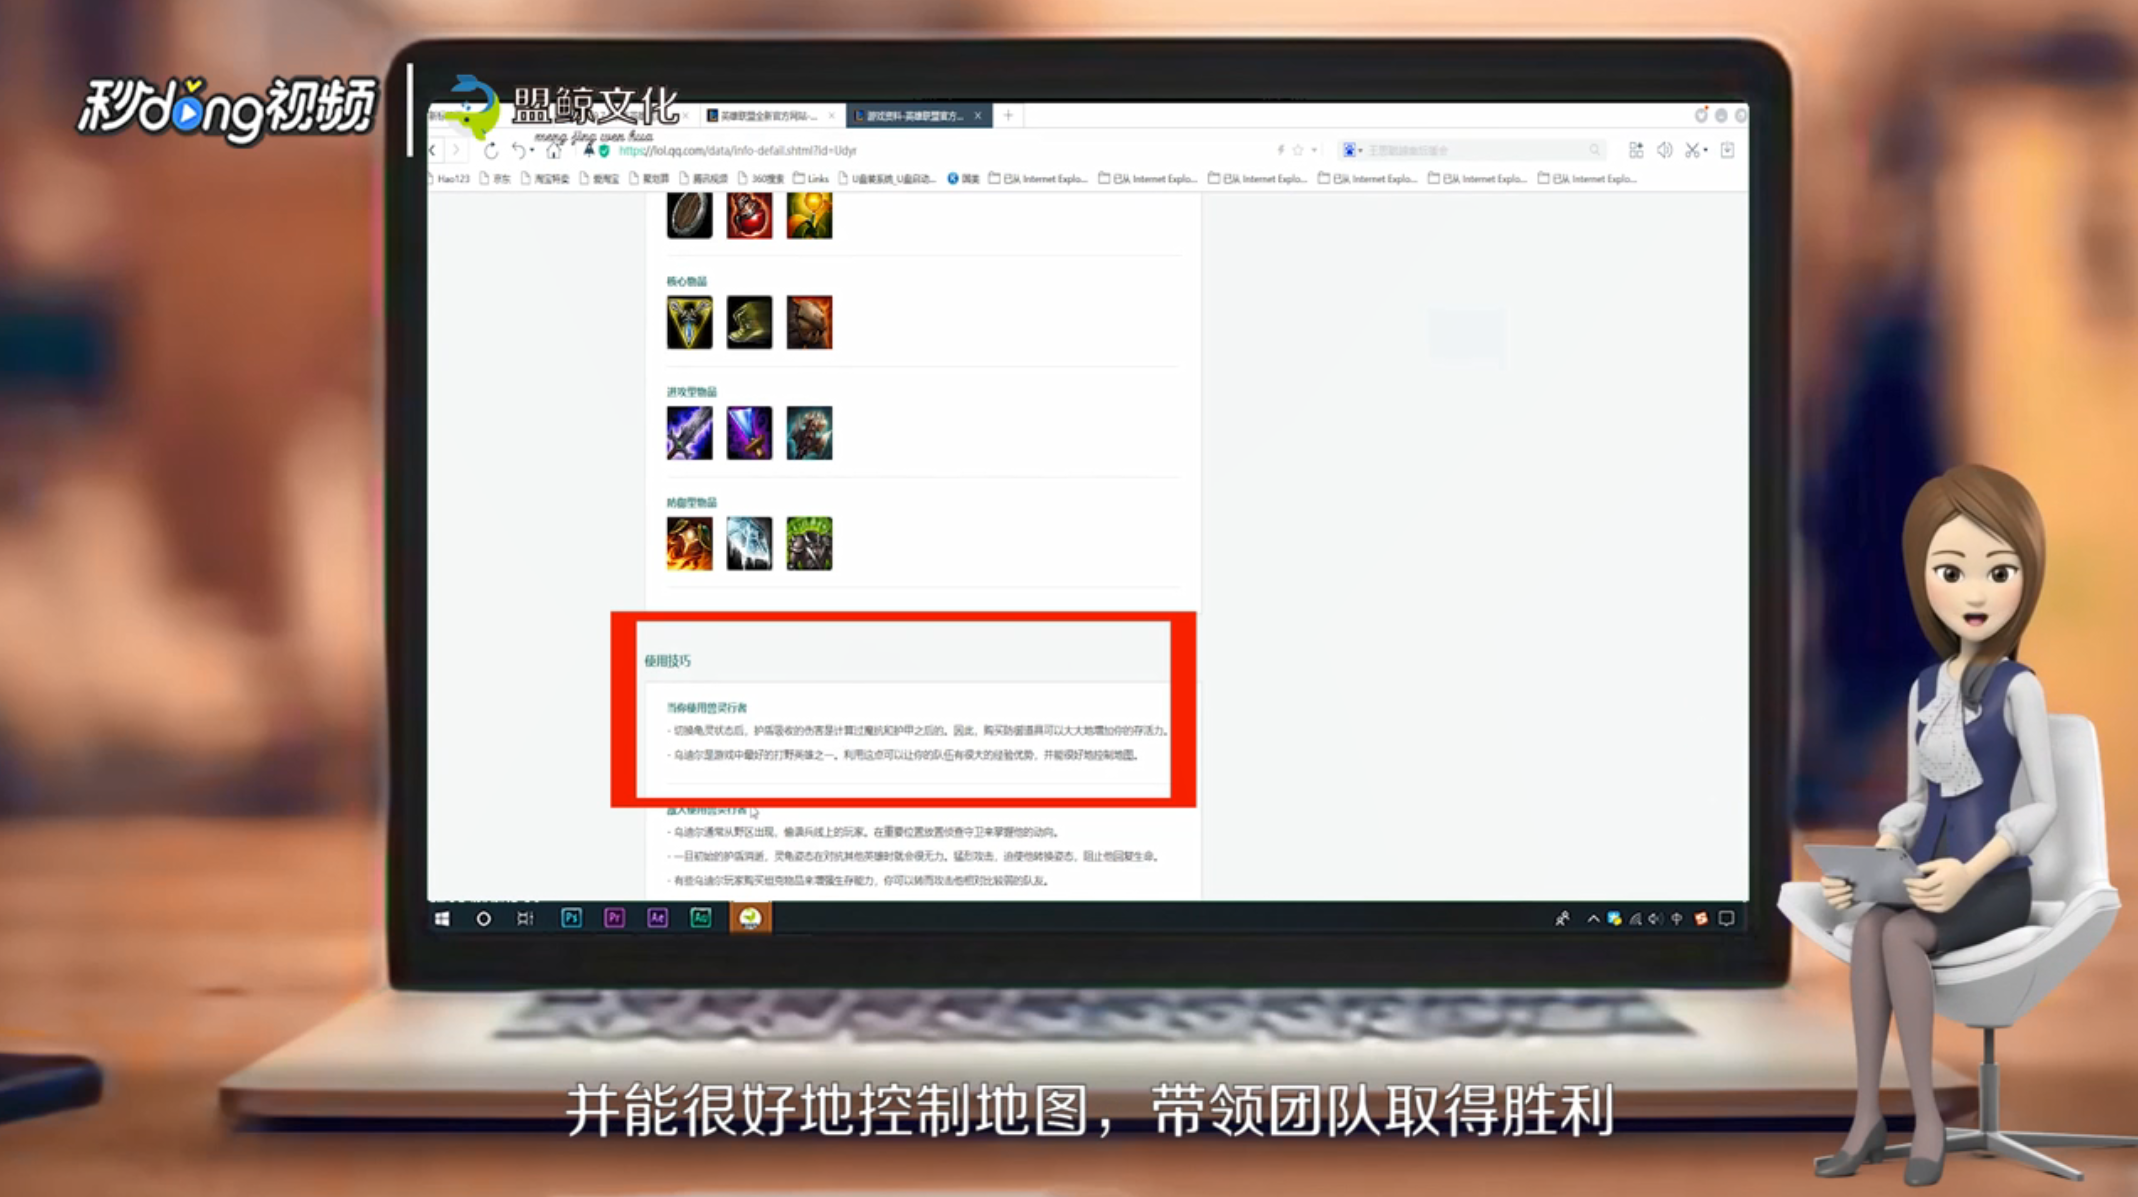The width and height of the screenshot is (2138, 1197).
Task: Click the browser home icon
Action: pos(553,151)
